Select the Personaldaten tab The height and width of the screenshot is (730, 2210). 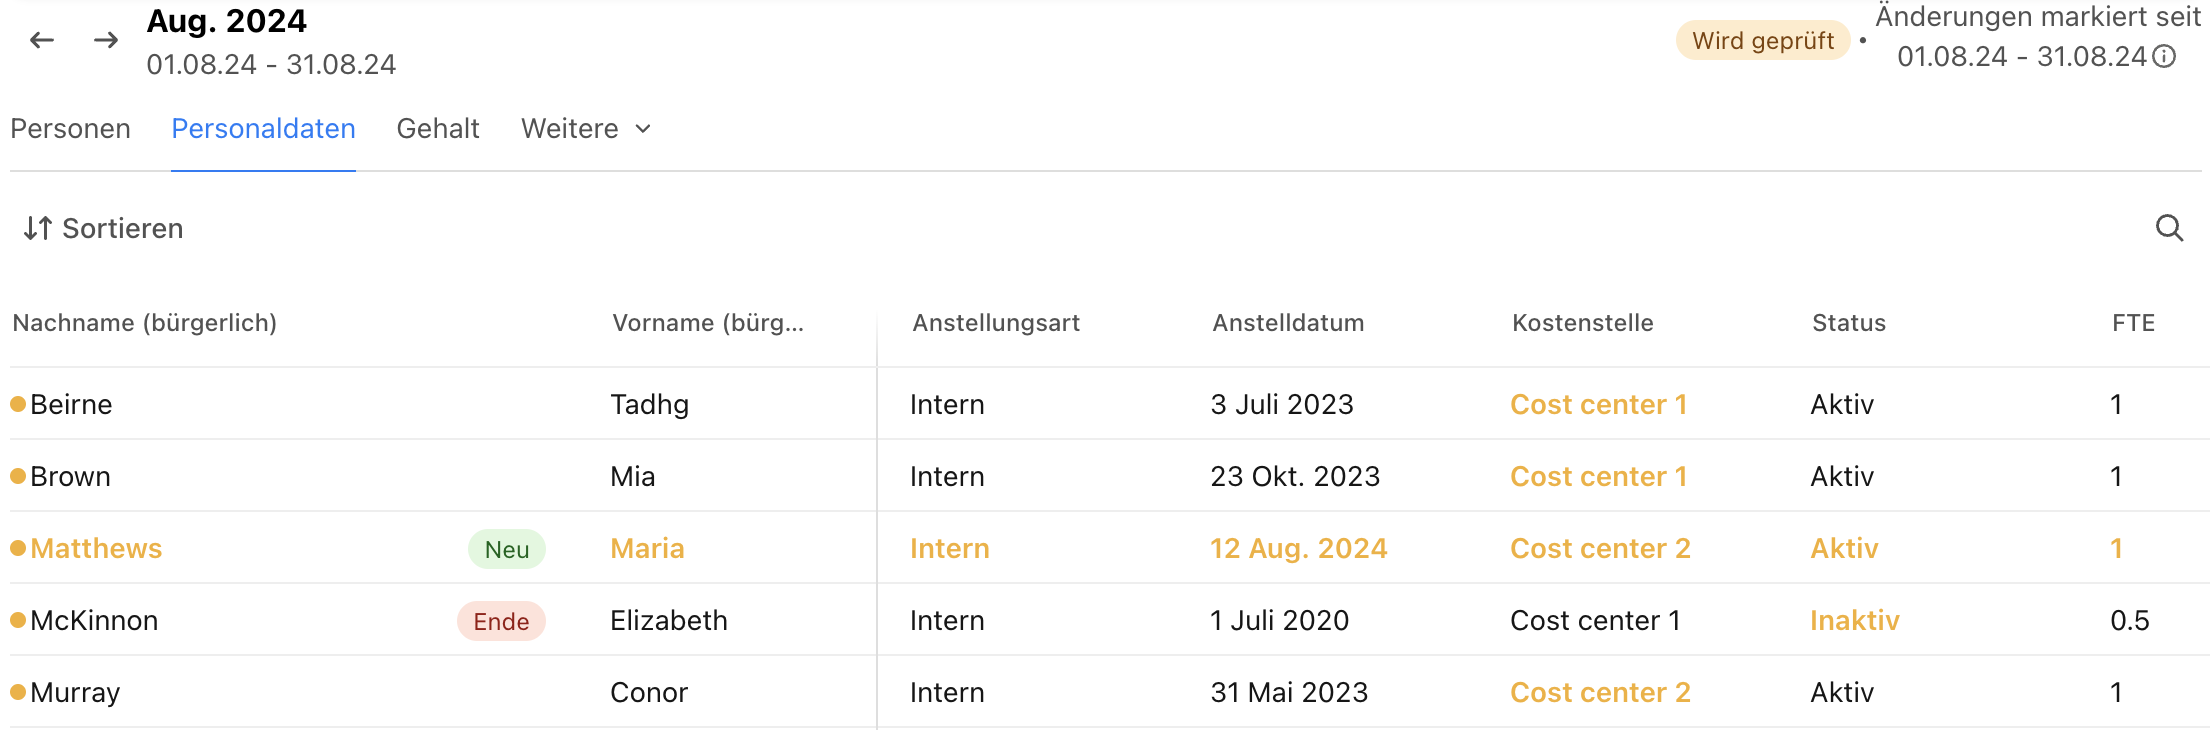(x=263, y=129)
